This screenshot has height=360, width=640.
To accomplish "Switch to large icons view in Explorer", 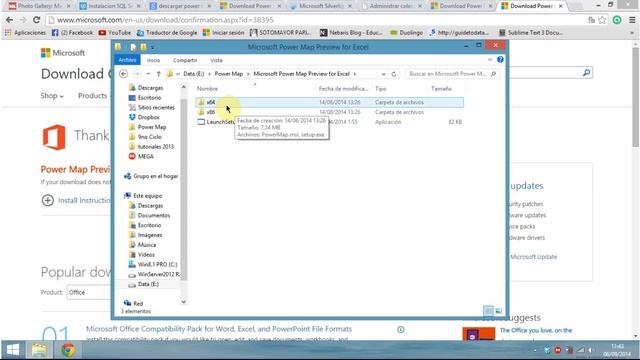I will click(x=499, y=311).
